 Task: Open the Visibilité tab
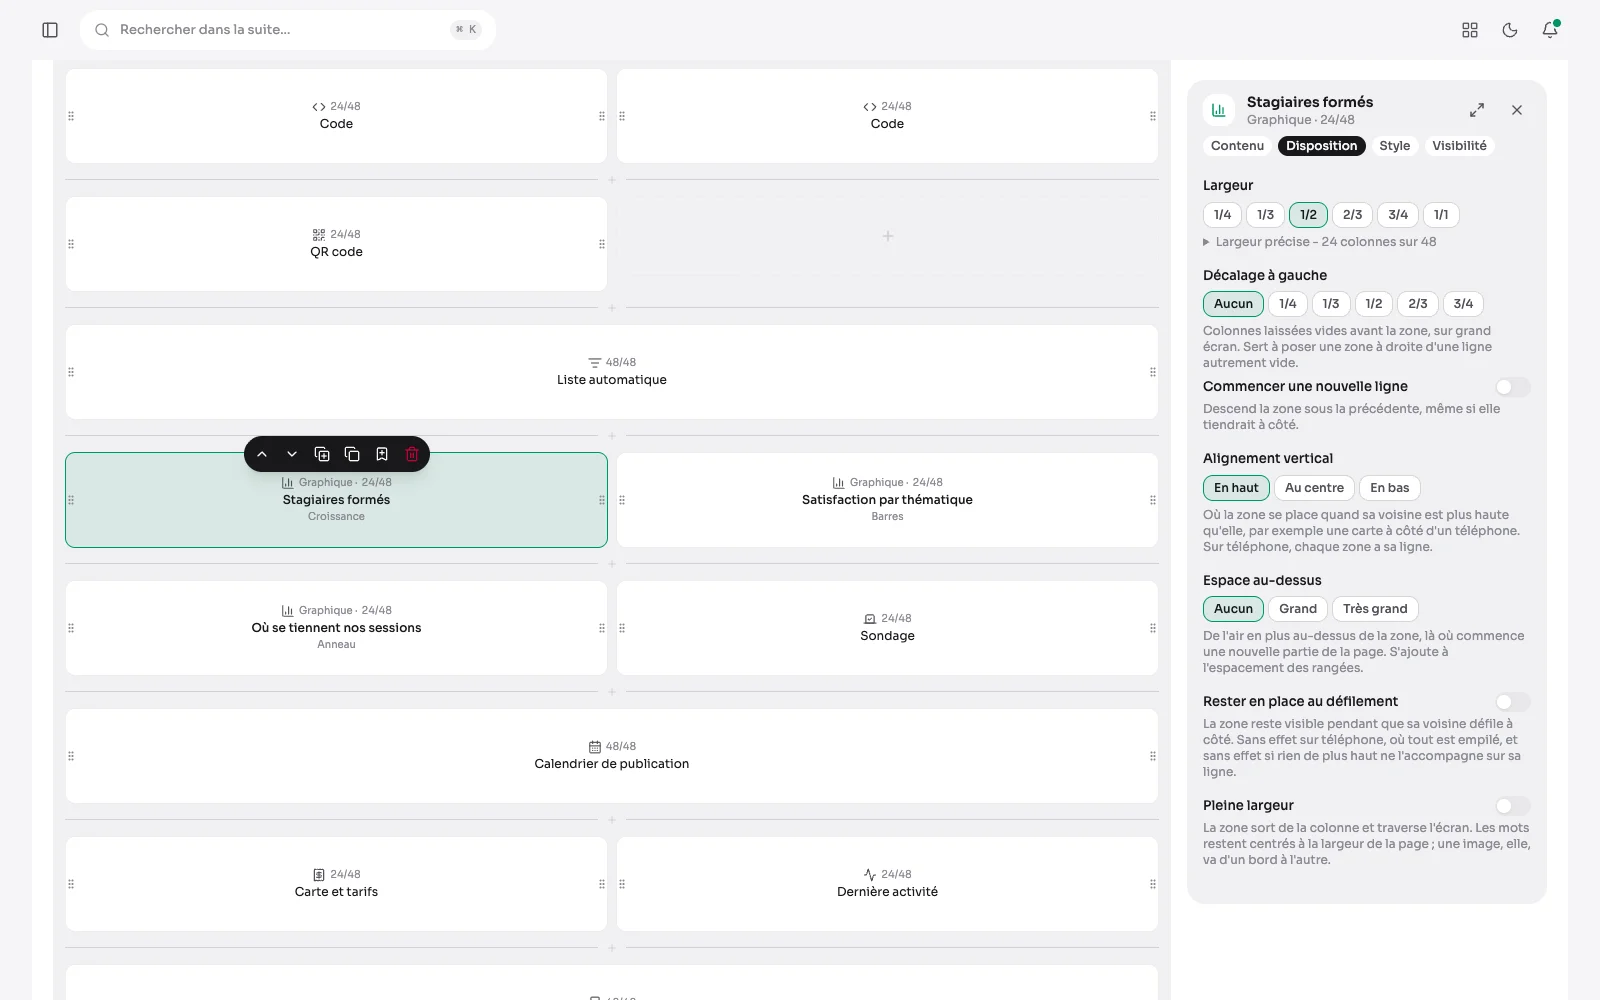[x=1459, y=146]
